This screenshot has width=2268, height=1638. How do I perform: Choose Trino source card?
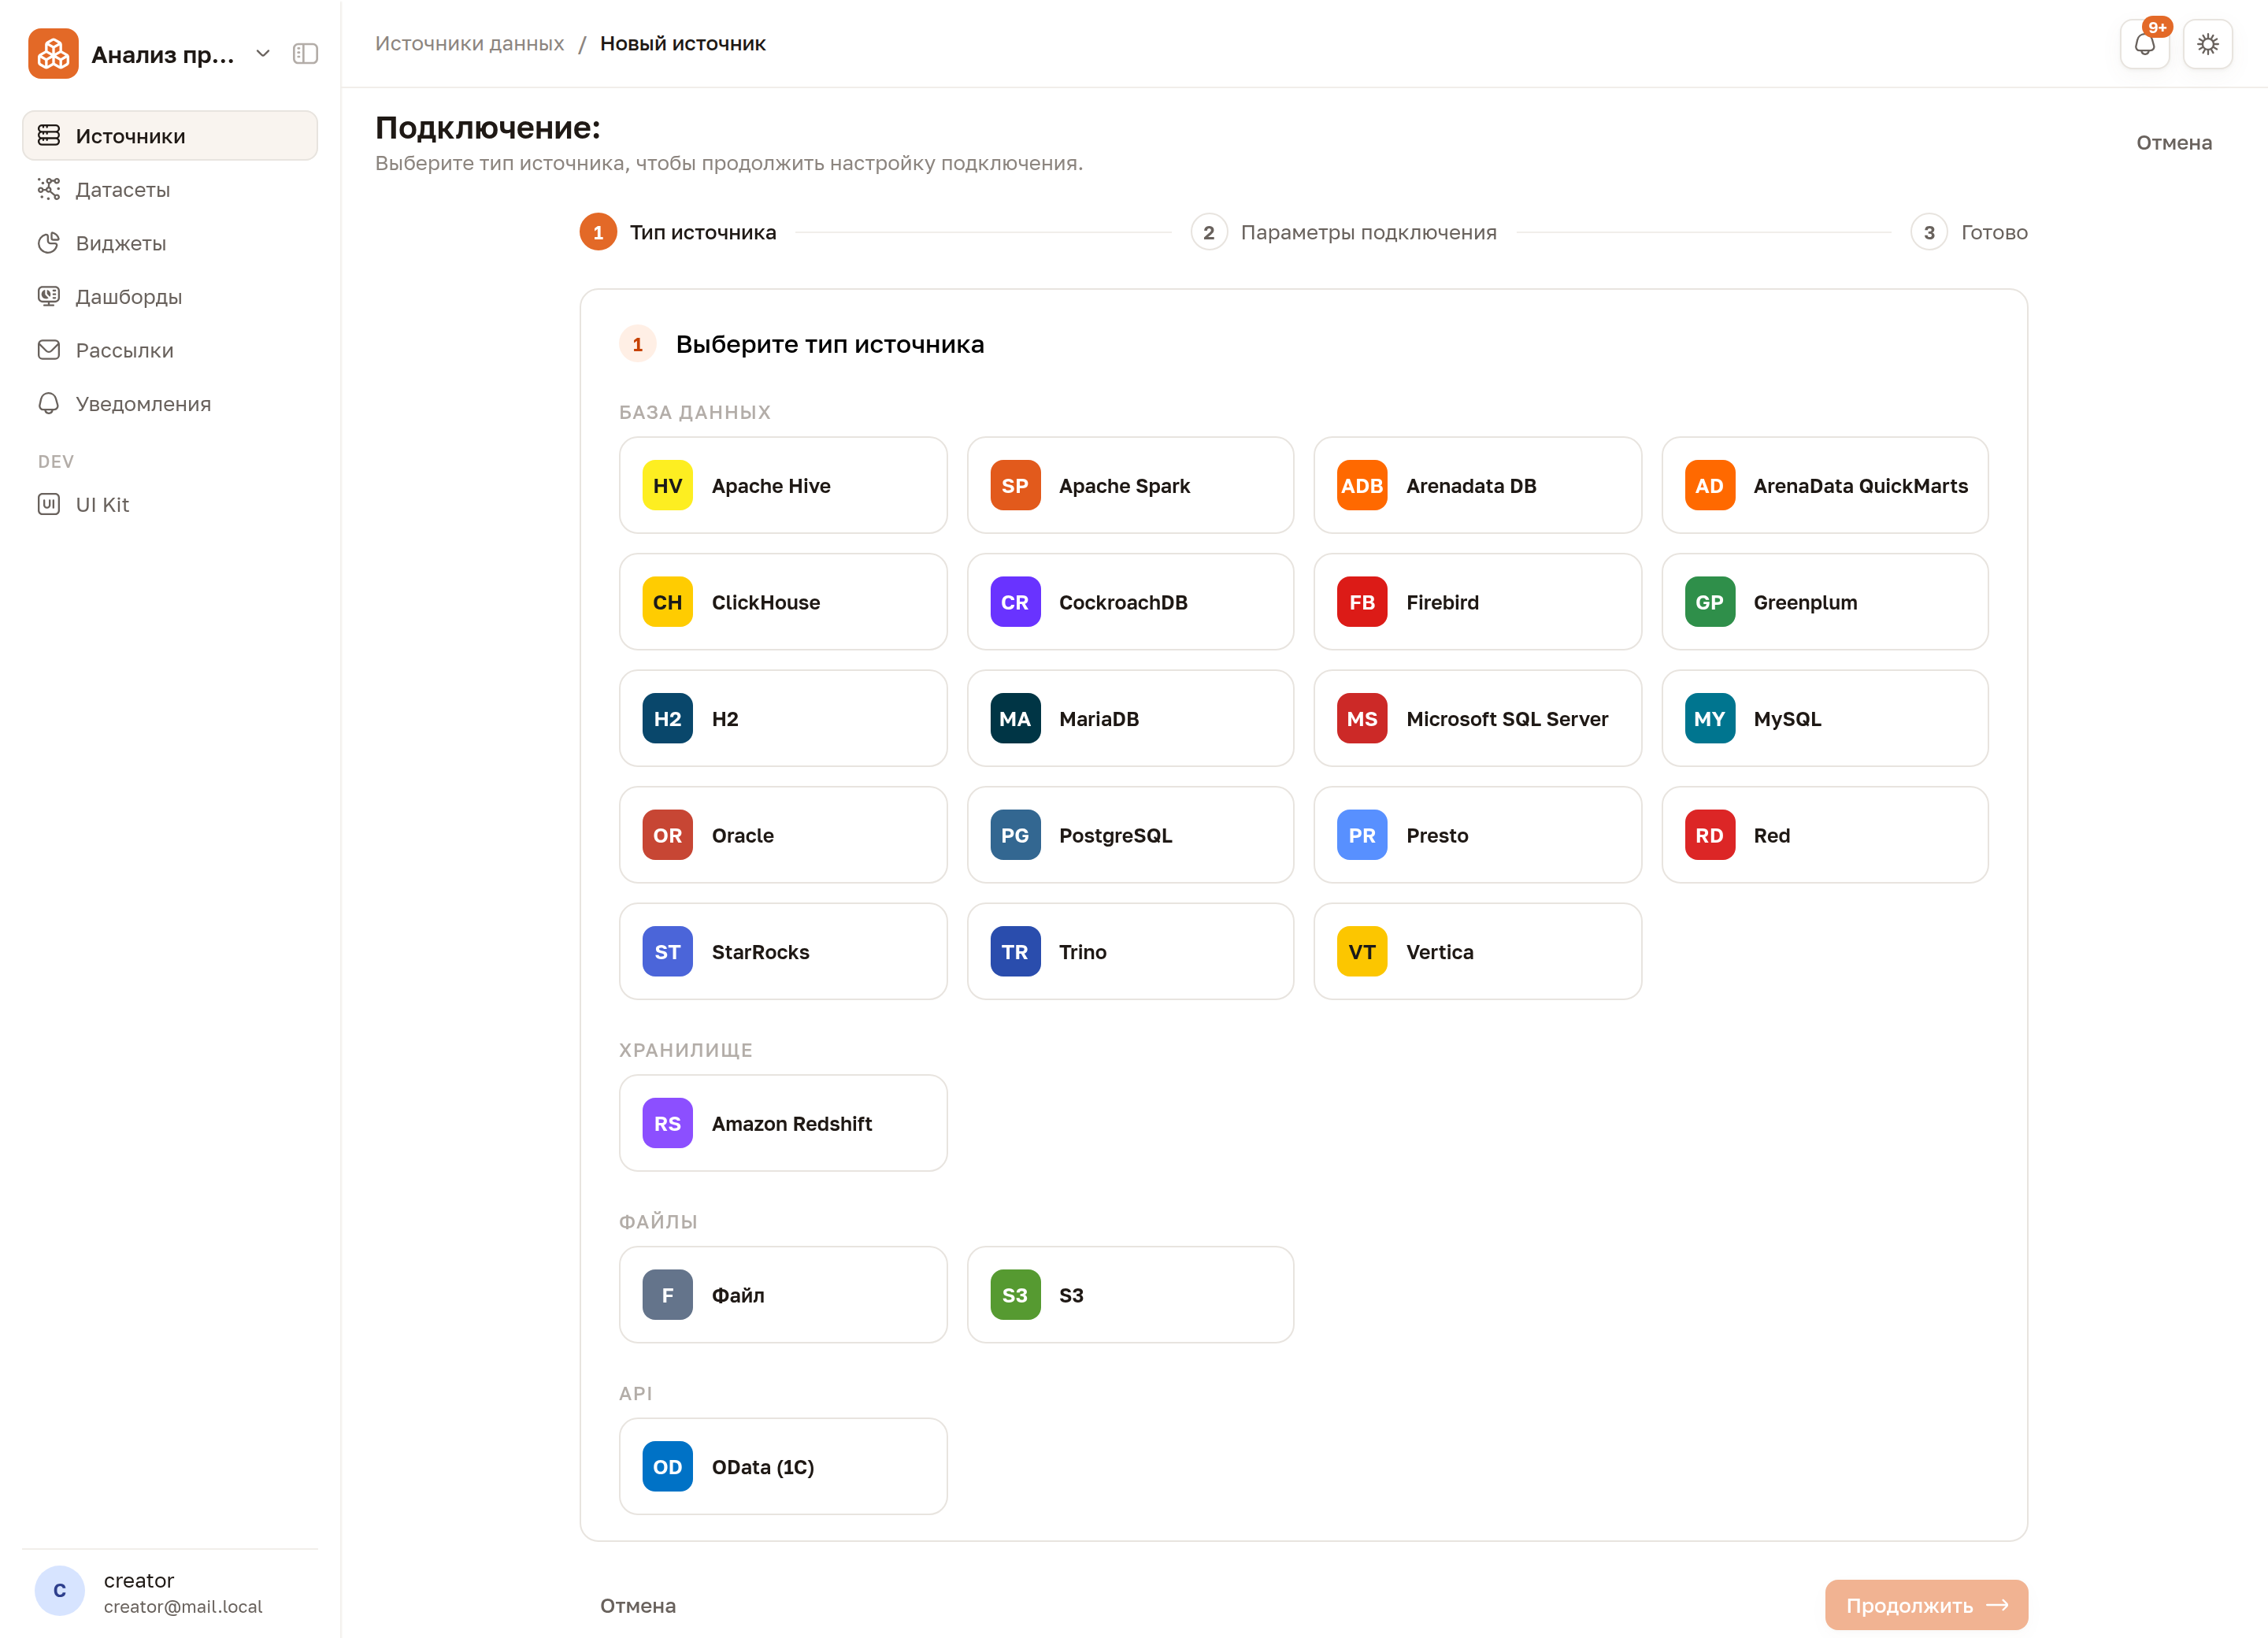(1130, 951)
